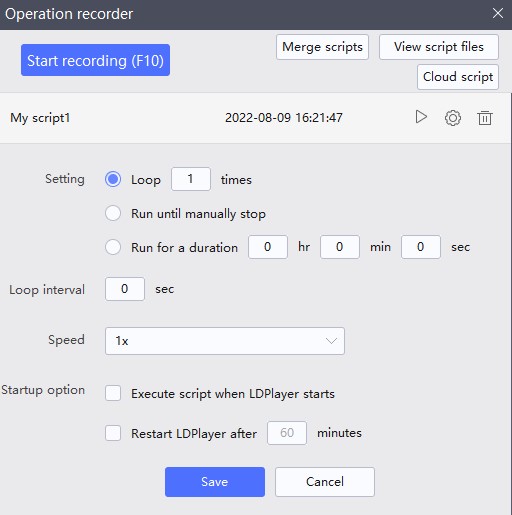The image size is (512, 515).
Task: Edit the loop times count field
Action: click(191, 179)
